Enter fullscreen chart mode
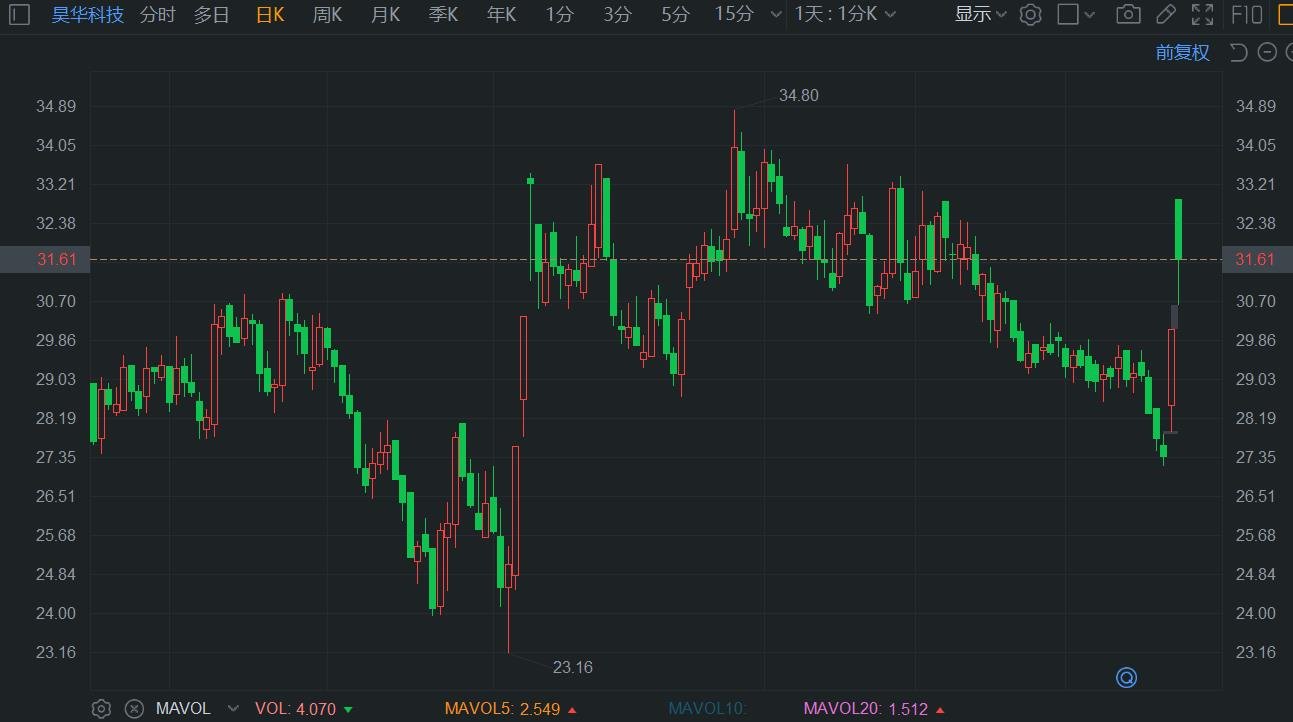The image size is (1293, 722). point(1203,15)
